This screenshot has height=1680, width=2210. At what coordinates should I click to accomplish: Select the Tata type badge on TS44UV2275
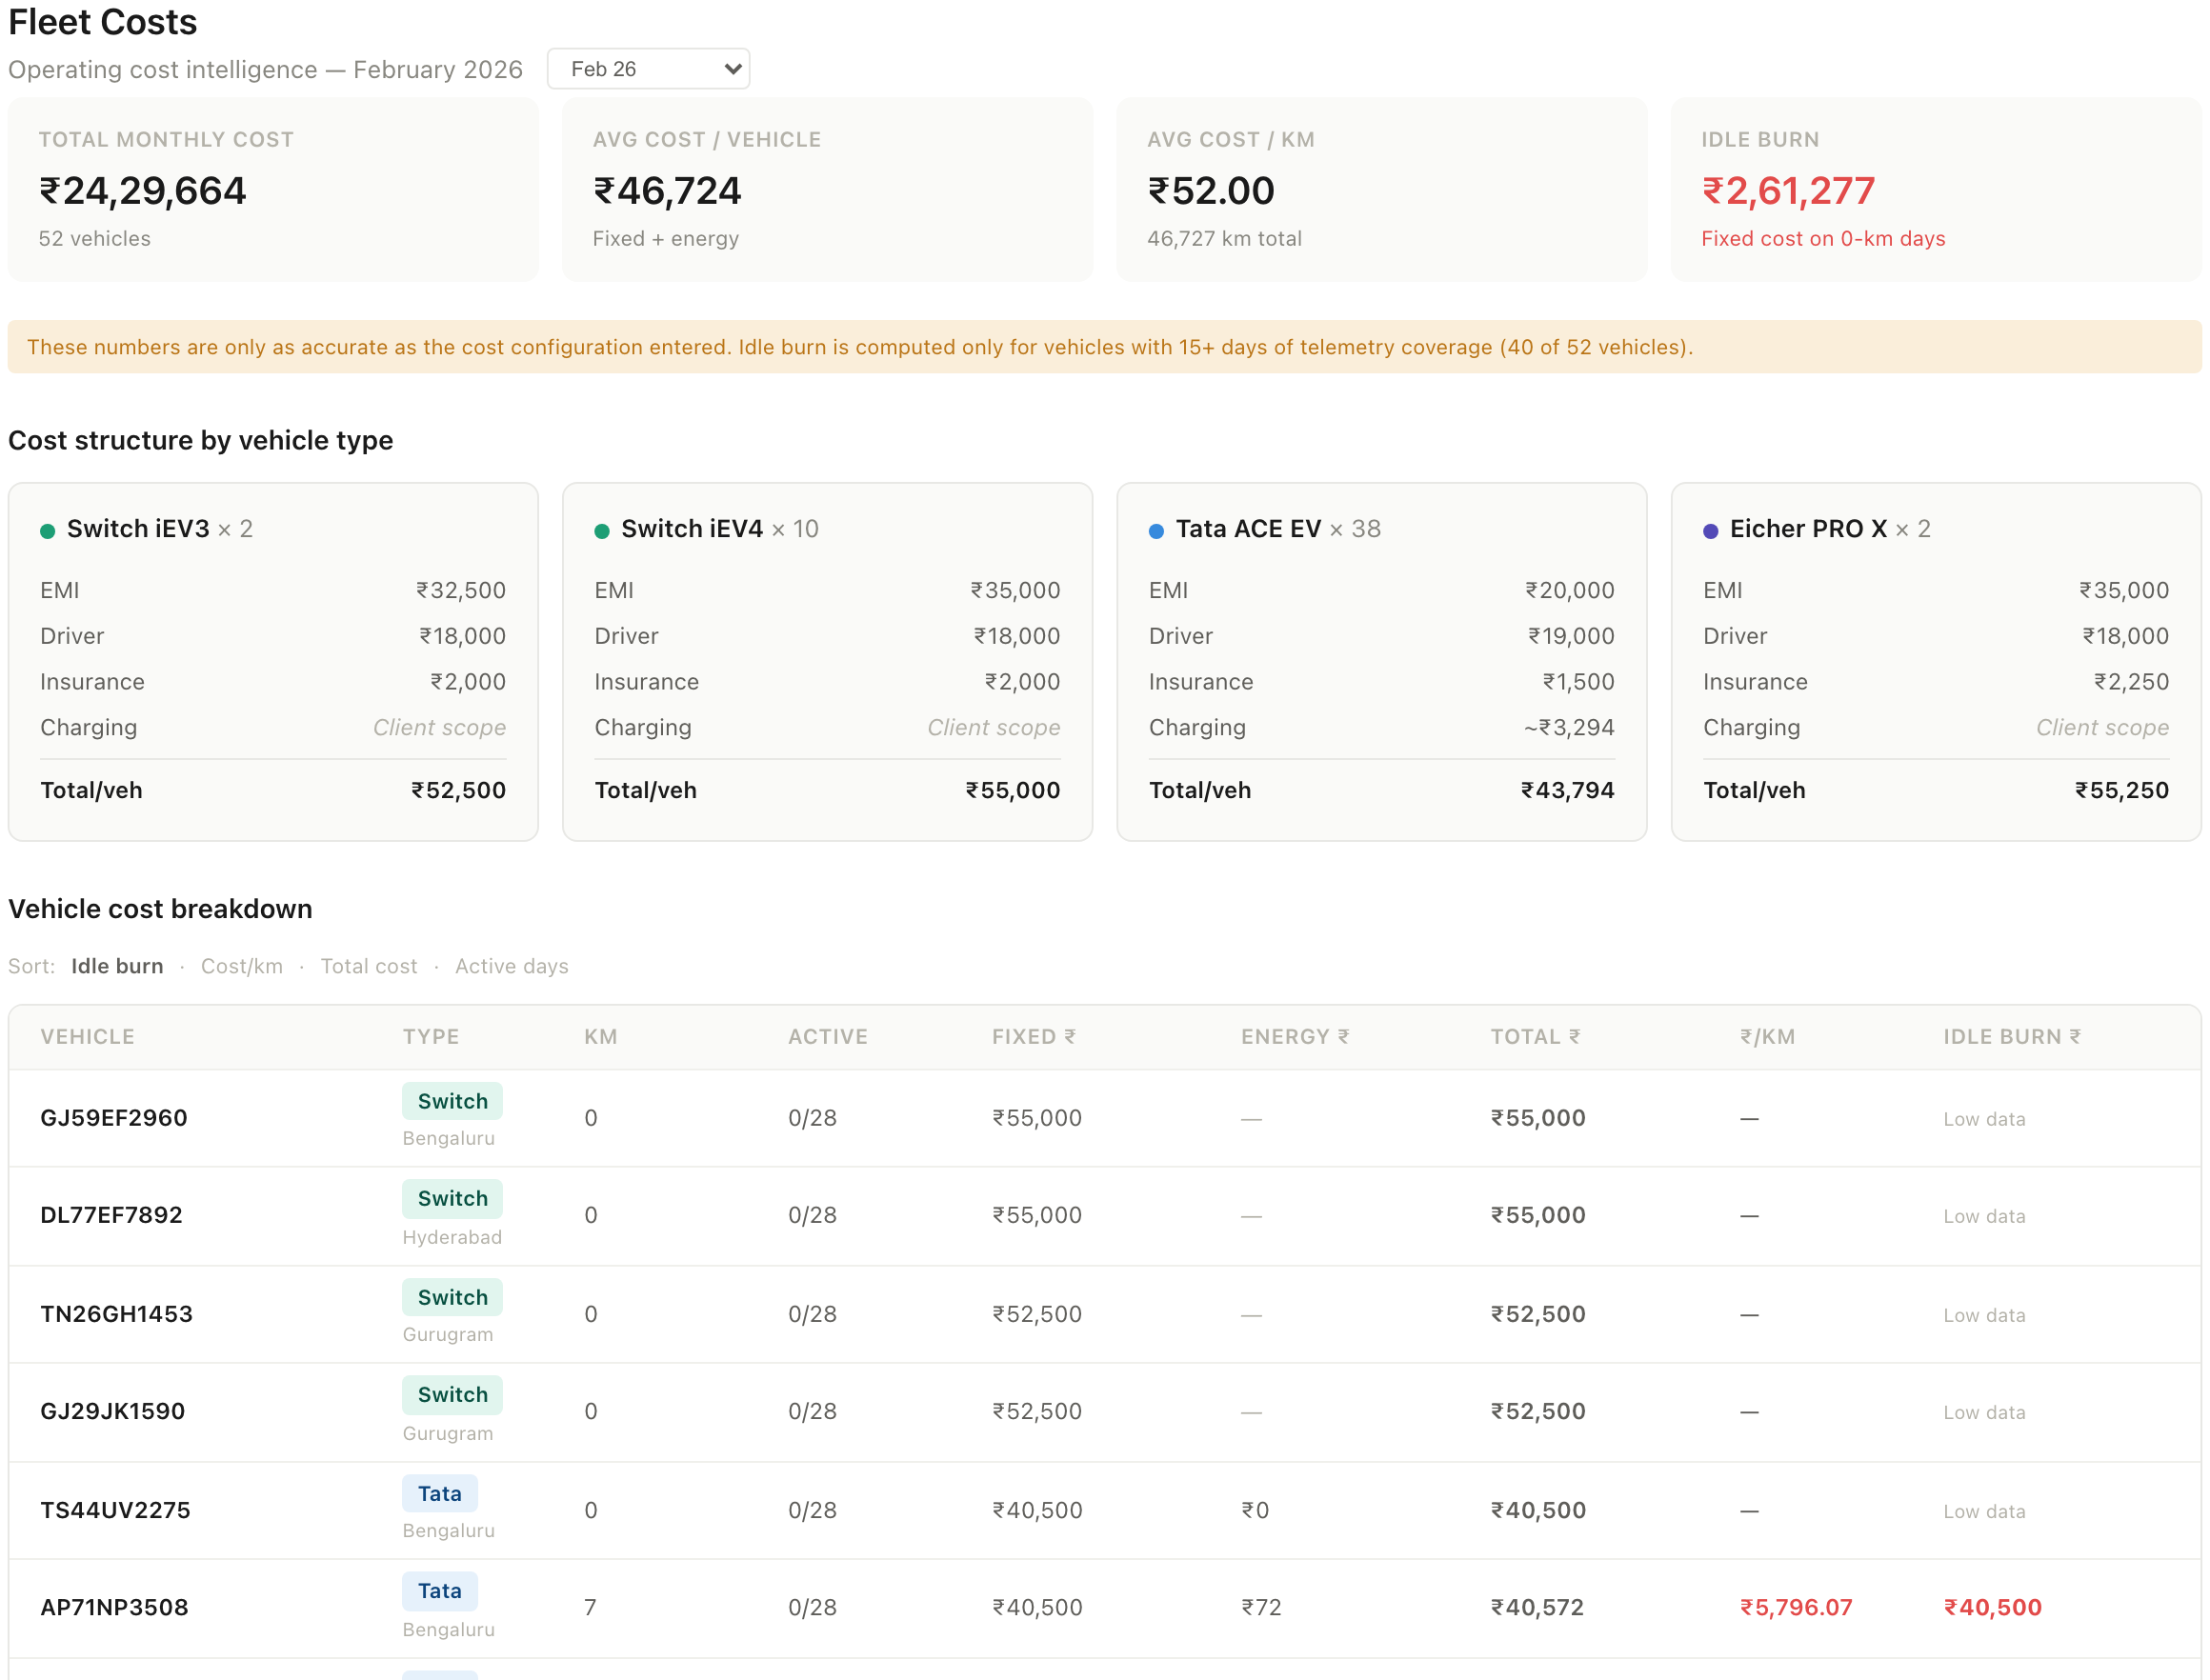440,1493
